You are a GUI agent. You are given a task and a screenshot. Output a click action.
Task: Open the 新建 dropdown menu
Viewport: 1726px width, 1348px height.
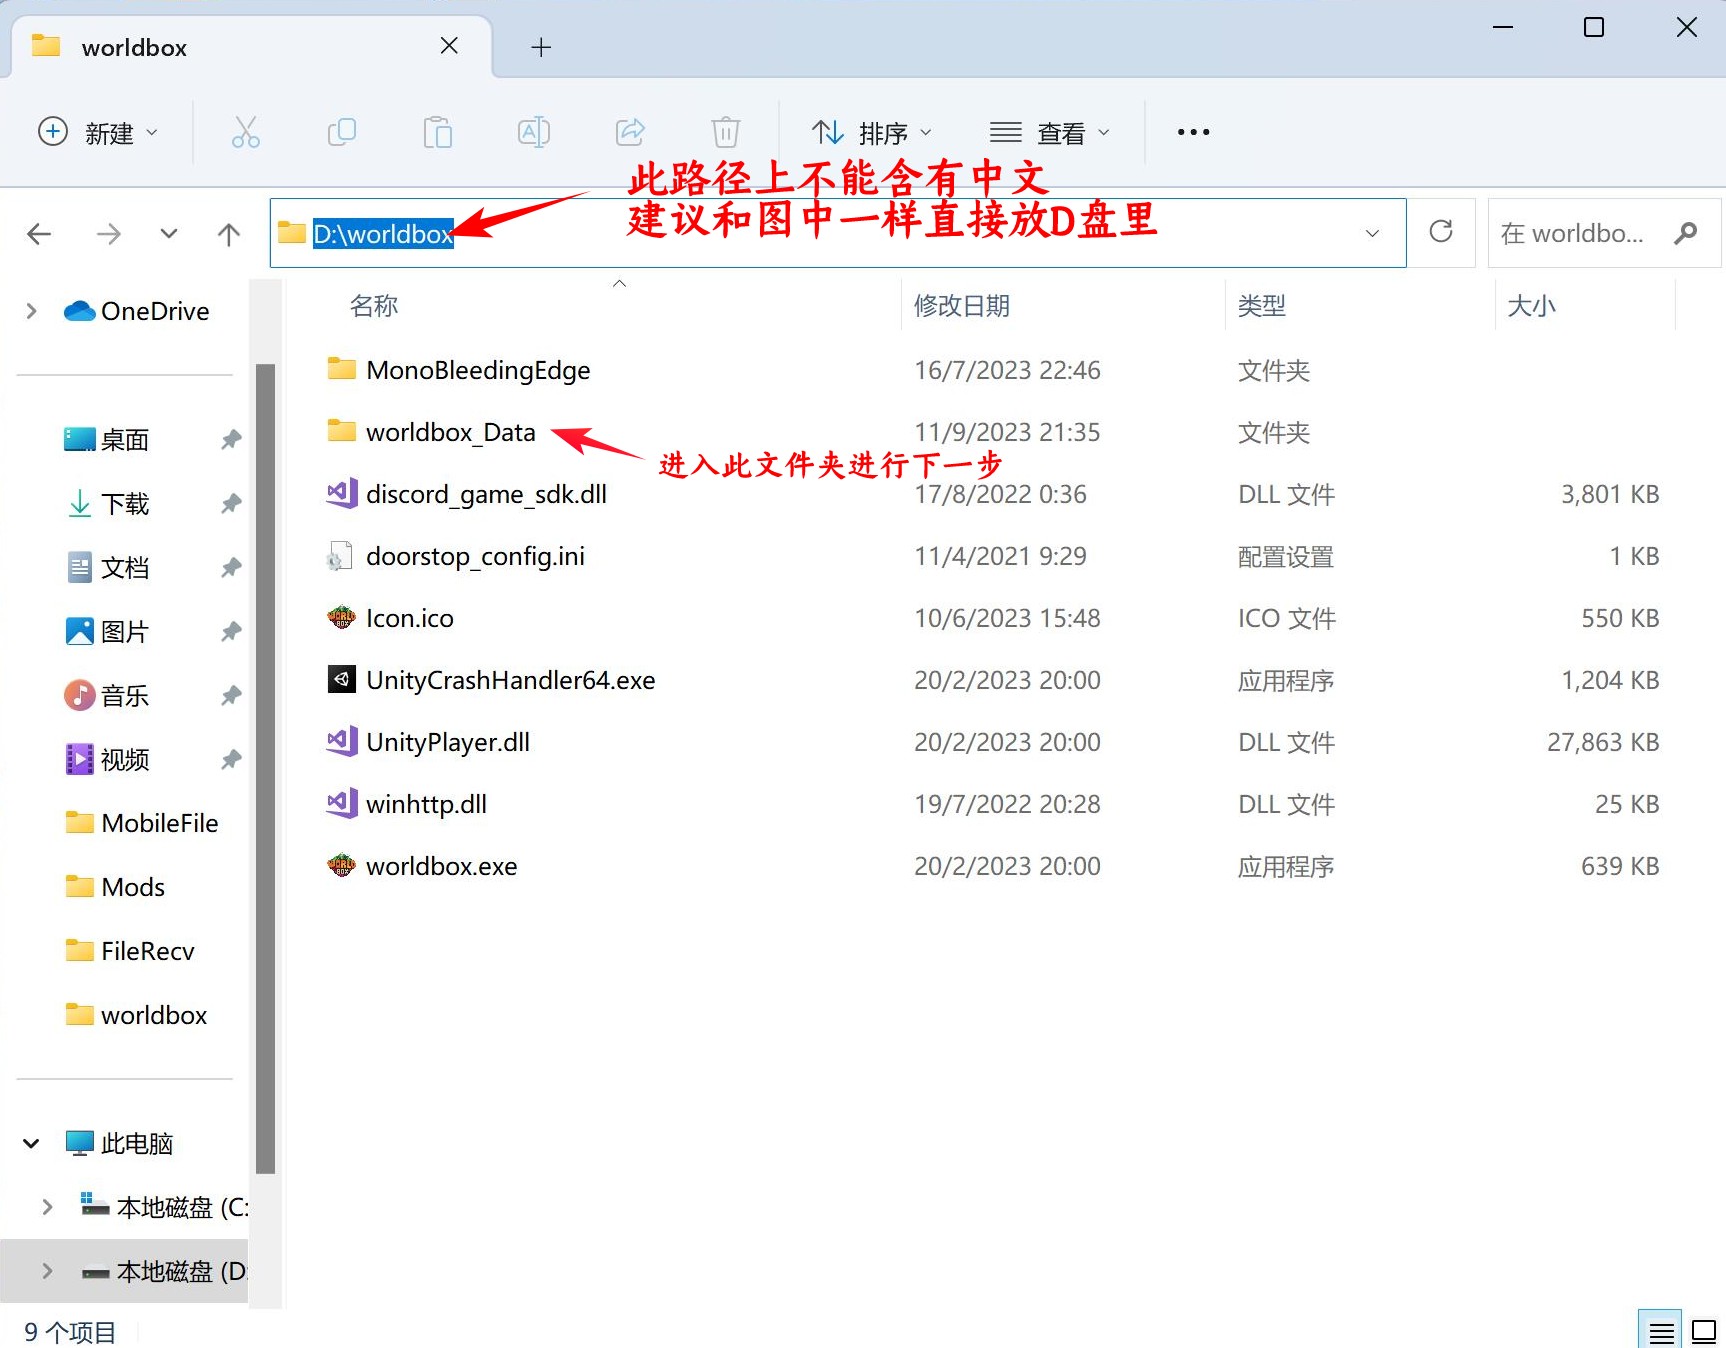[98, 132]
